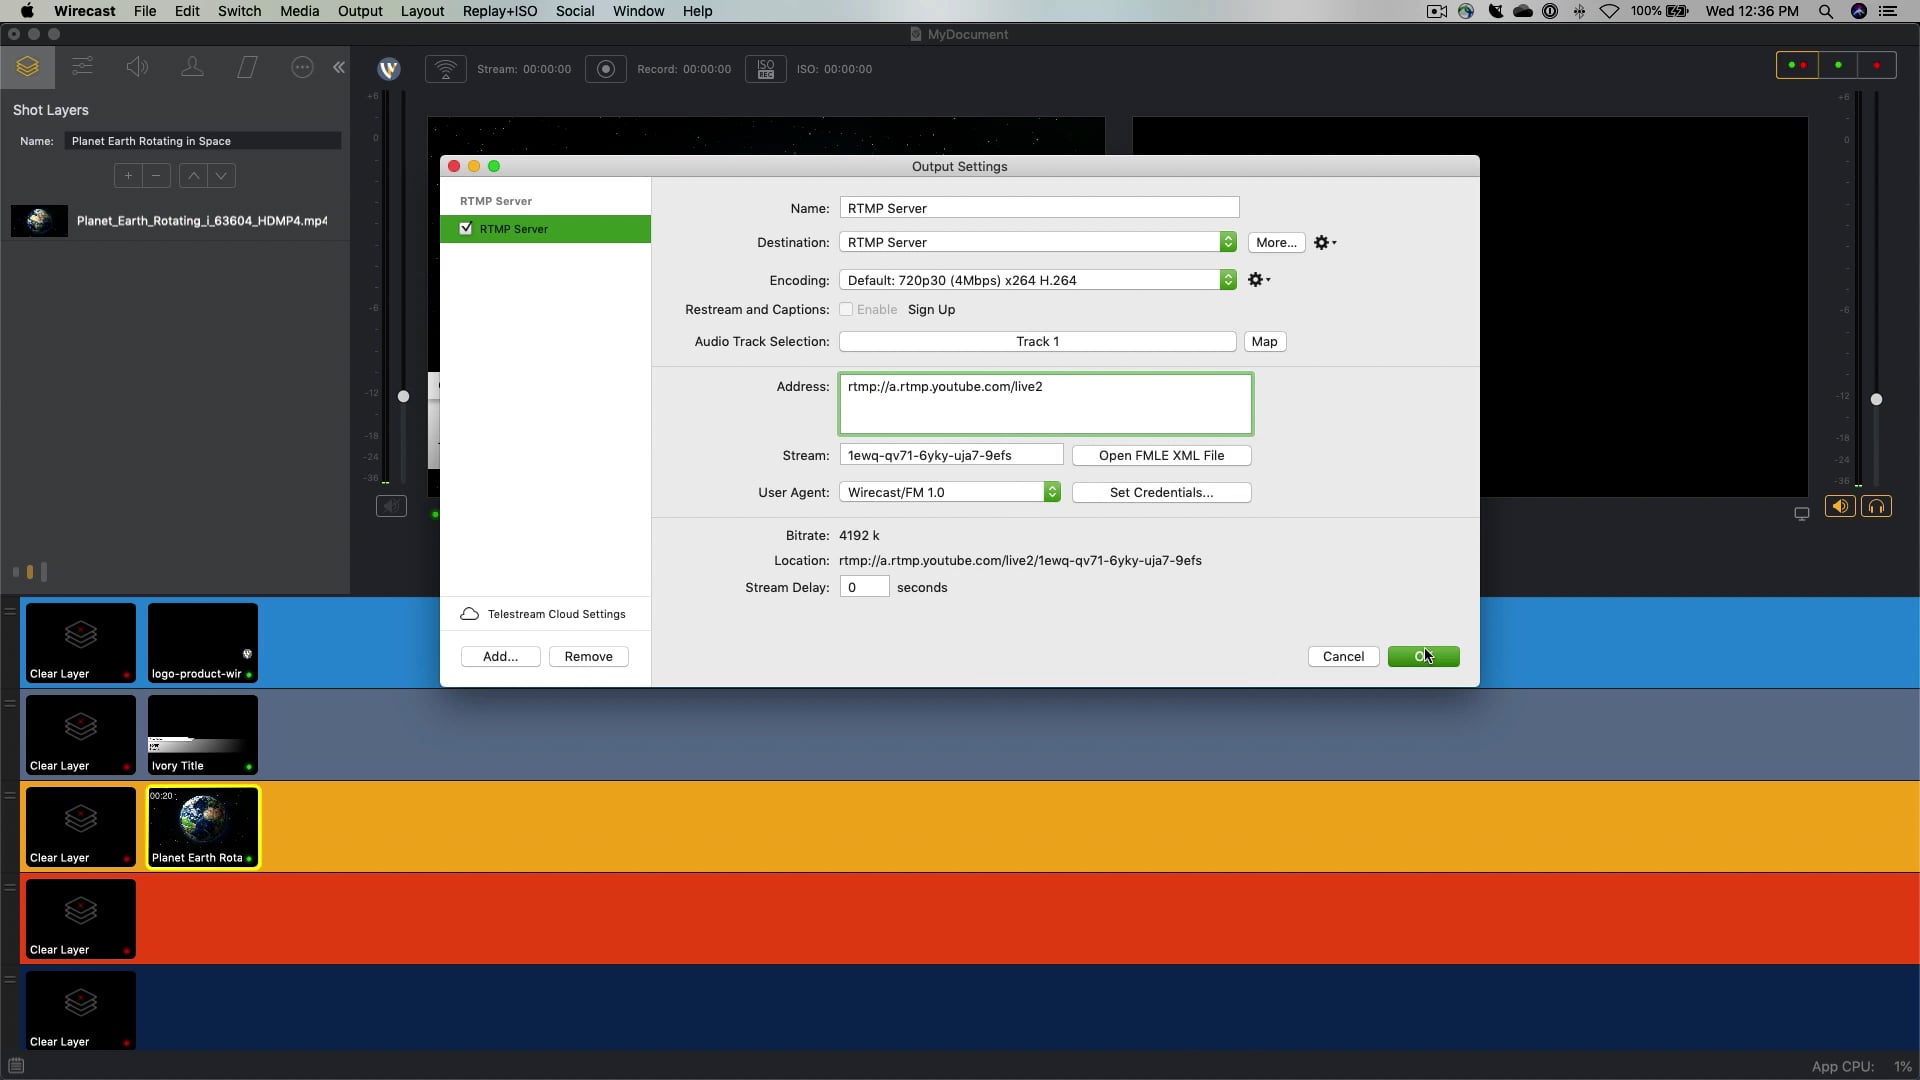
Task: Select the green dot layout button
Action: pyautogui.click(x=1838, y=65)
